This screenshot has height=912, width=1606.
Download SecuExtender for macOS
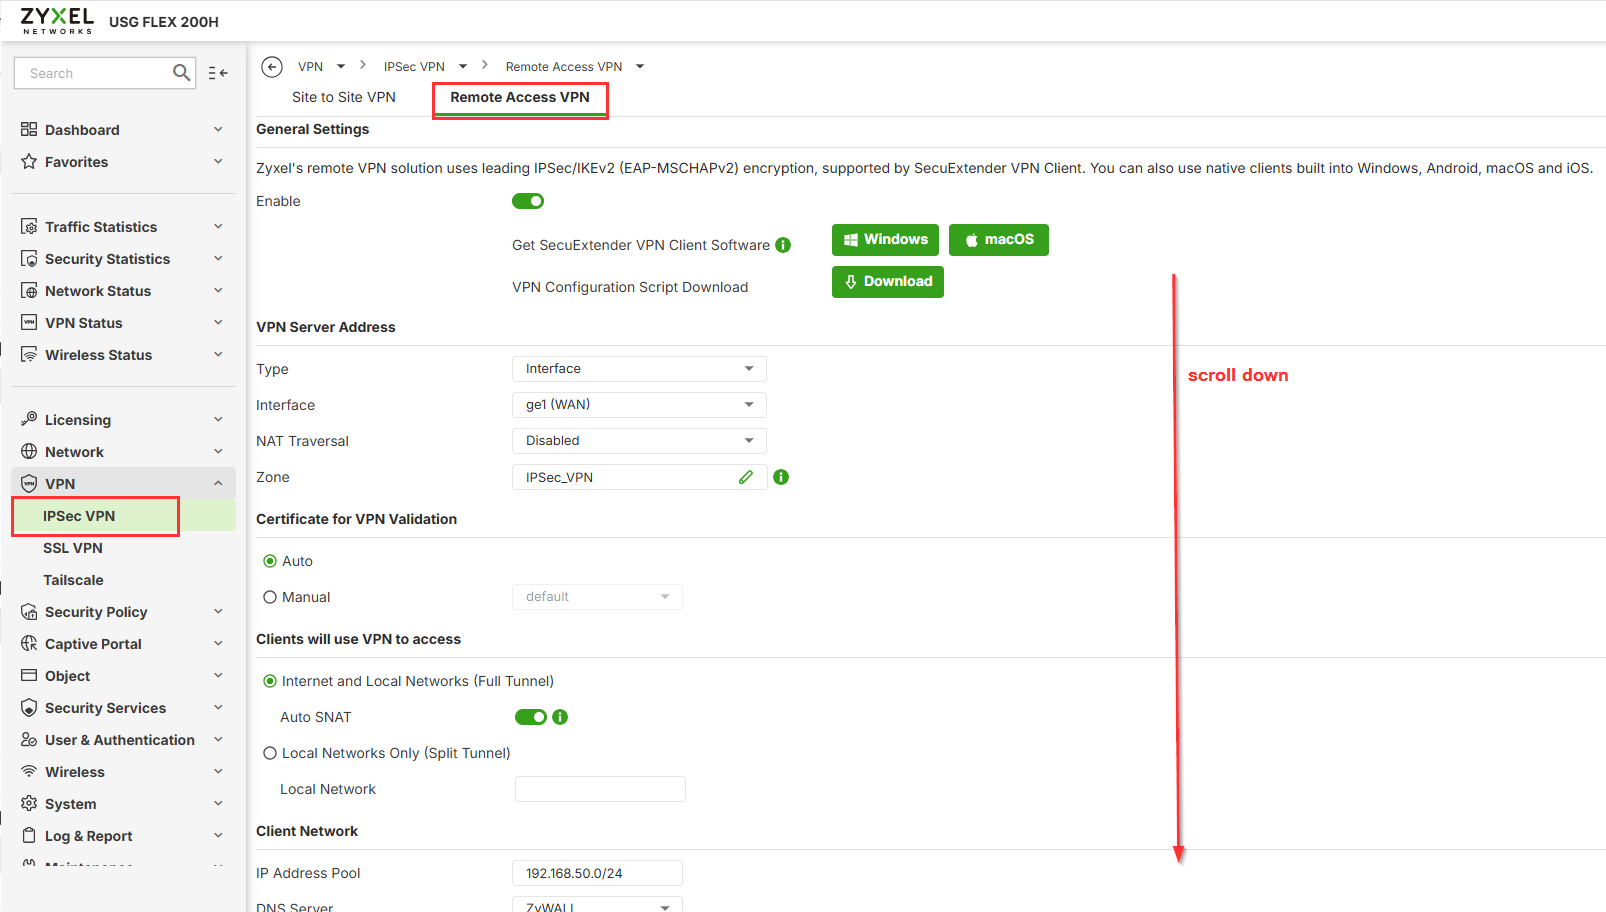coord(999,240)
